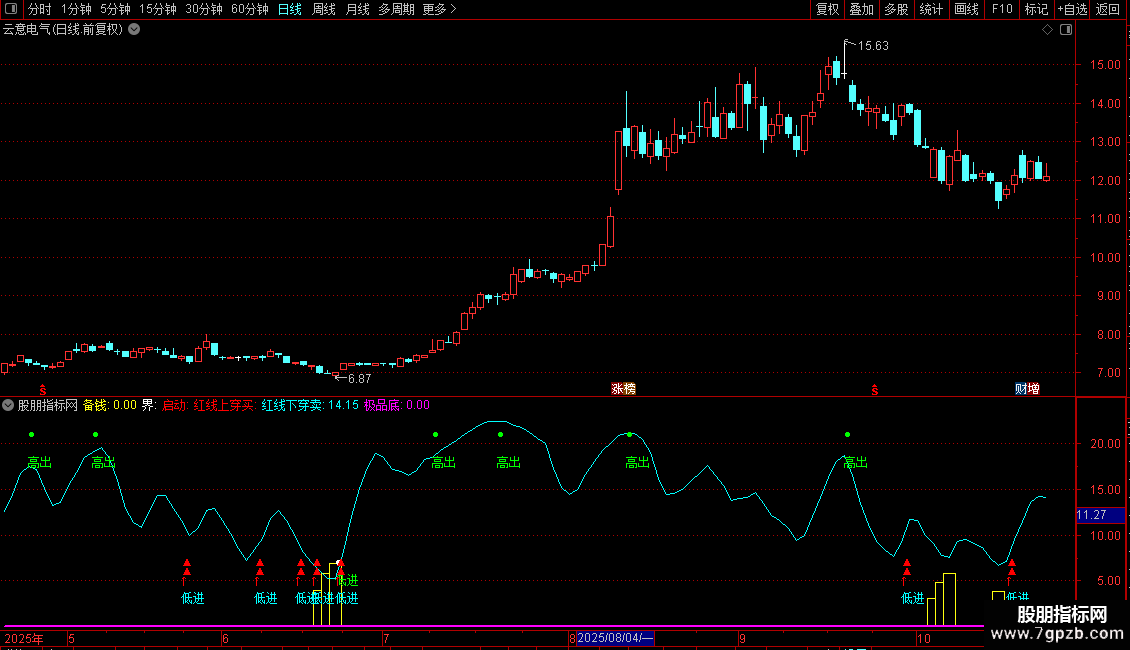This screenshot has width=1130, height=650.
Task: Toggle the left sidebar panel icon
Action: tap(11, 9)
